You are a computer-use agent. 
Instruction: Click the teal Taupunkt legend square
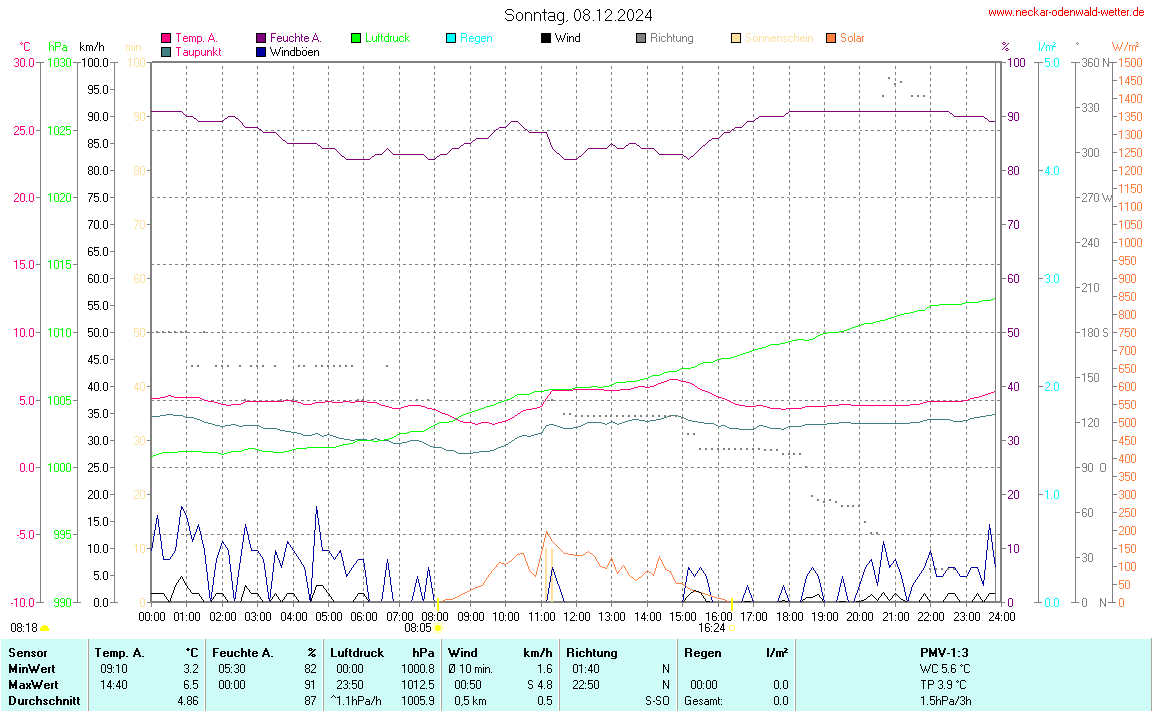pos(166,51)
